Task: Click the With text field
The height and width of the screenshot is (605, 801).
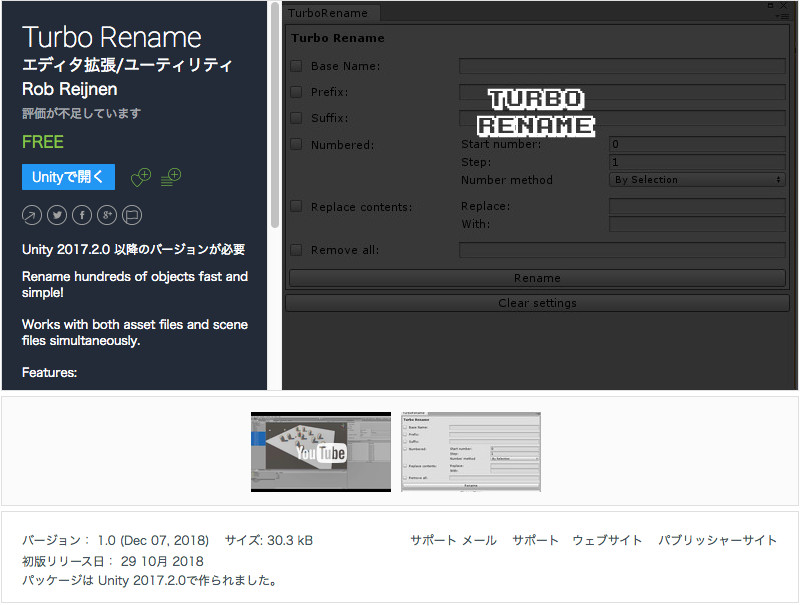Action: pyautogui.click(x=697, y=224)
